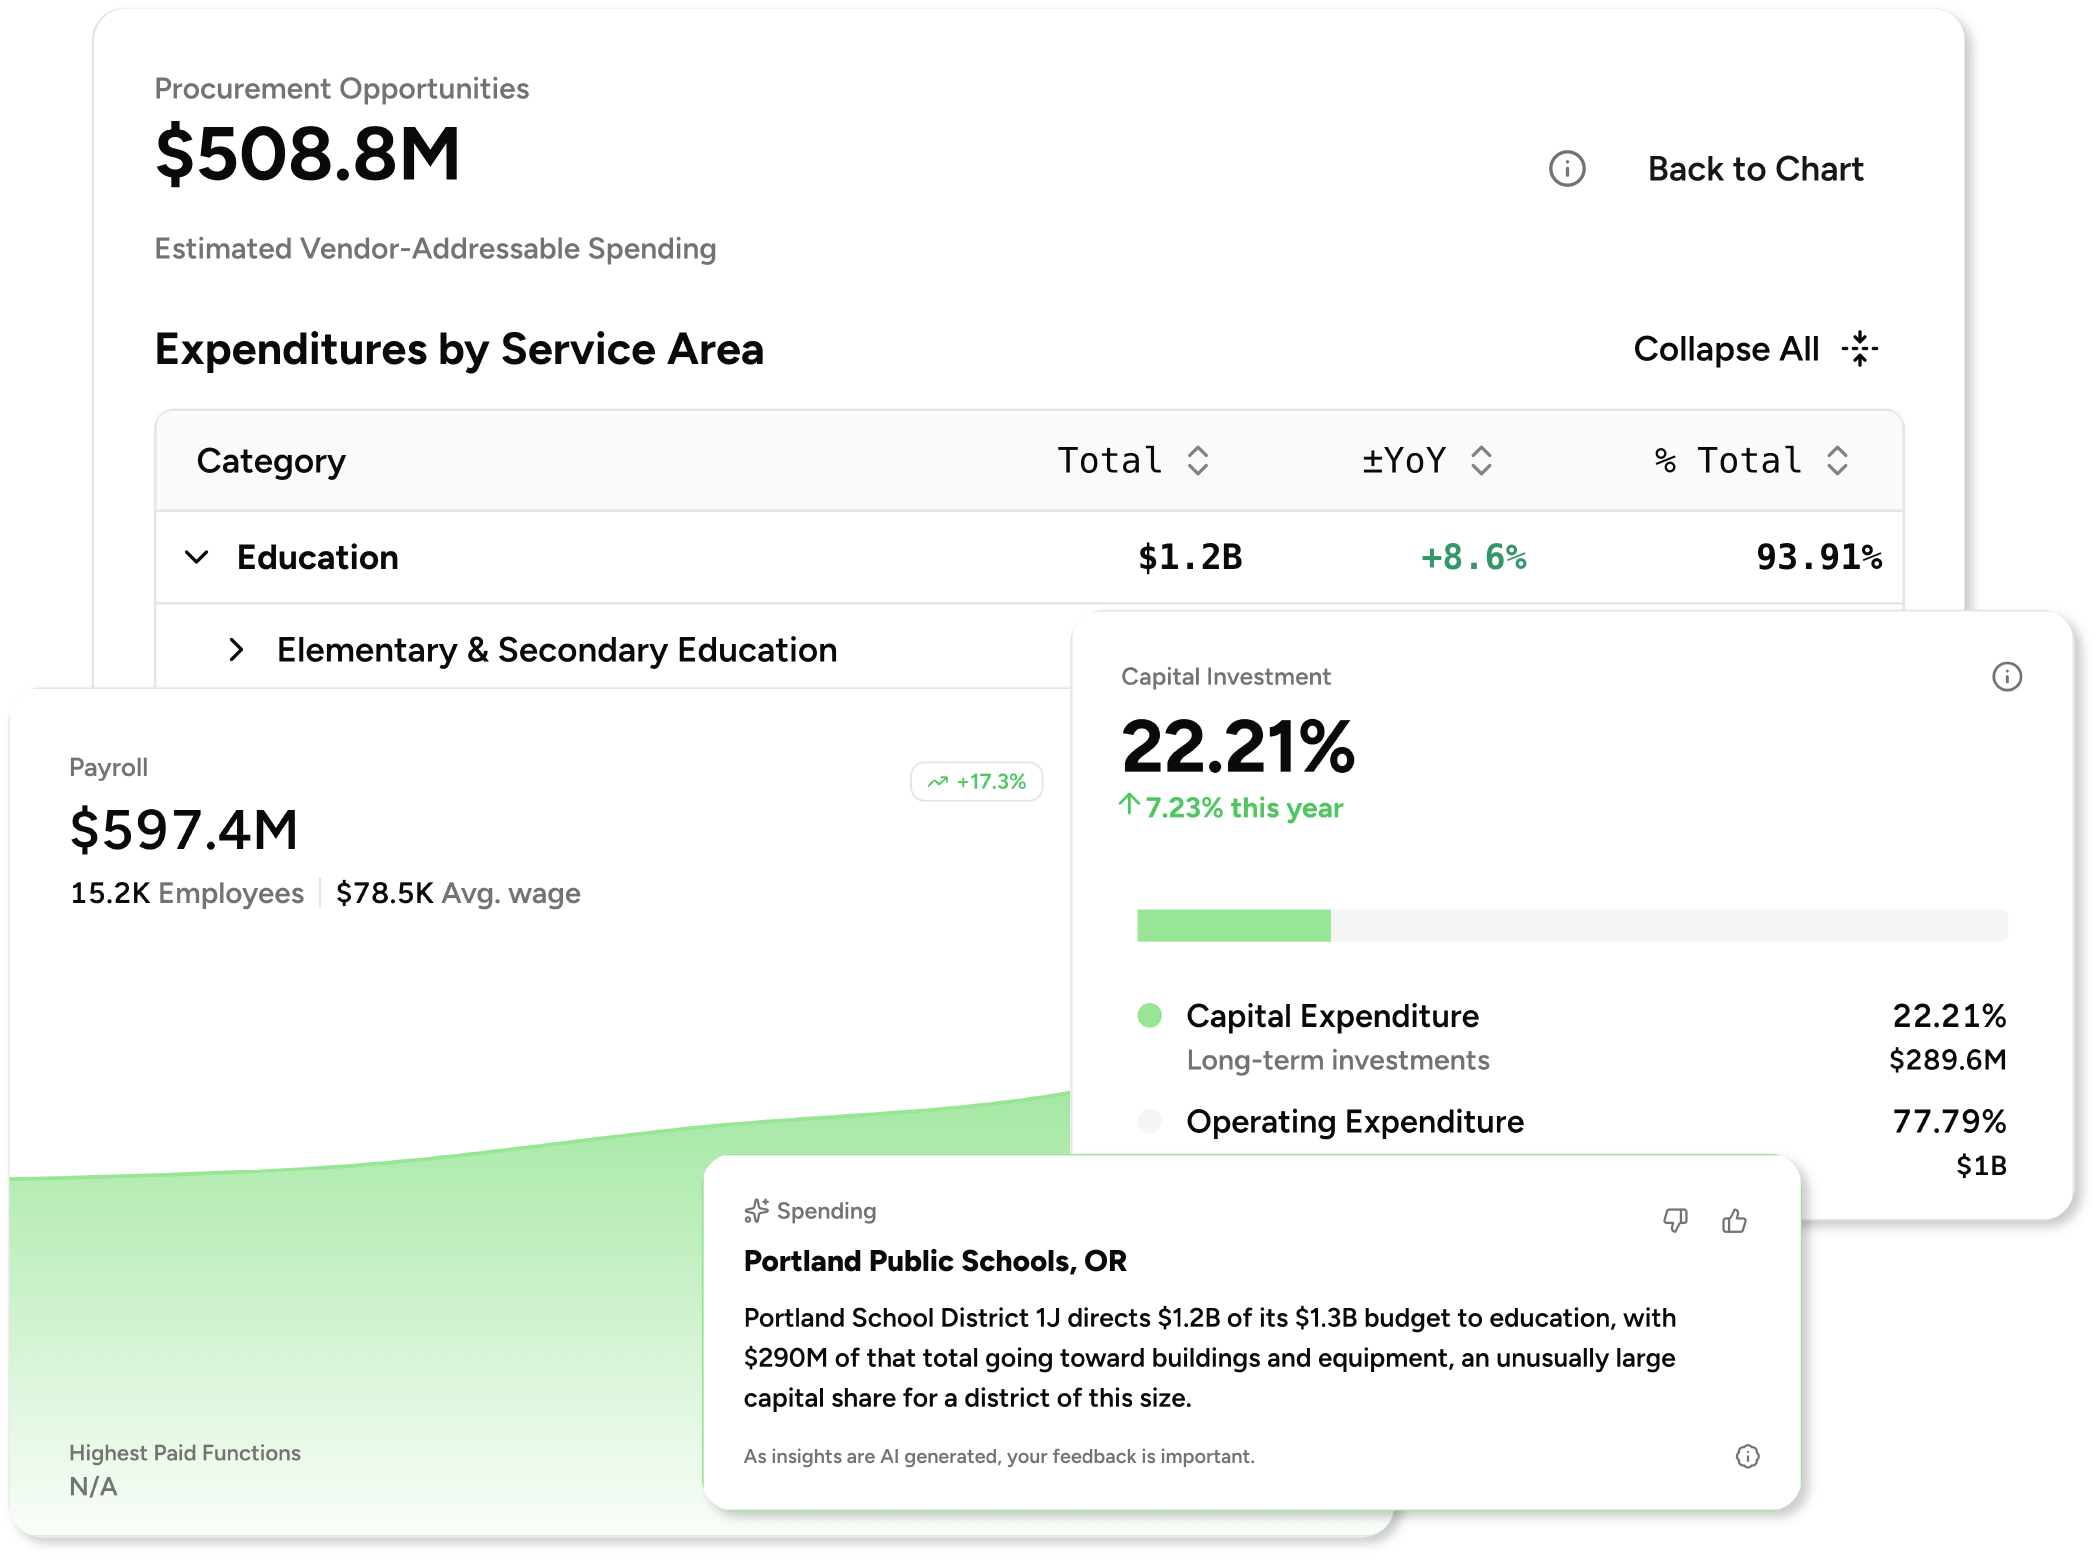
Task: Click the 15.2K Employees stat
Action: (x=187, y=893)
